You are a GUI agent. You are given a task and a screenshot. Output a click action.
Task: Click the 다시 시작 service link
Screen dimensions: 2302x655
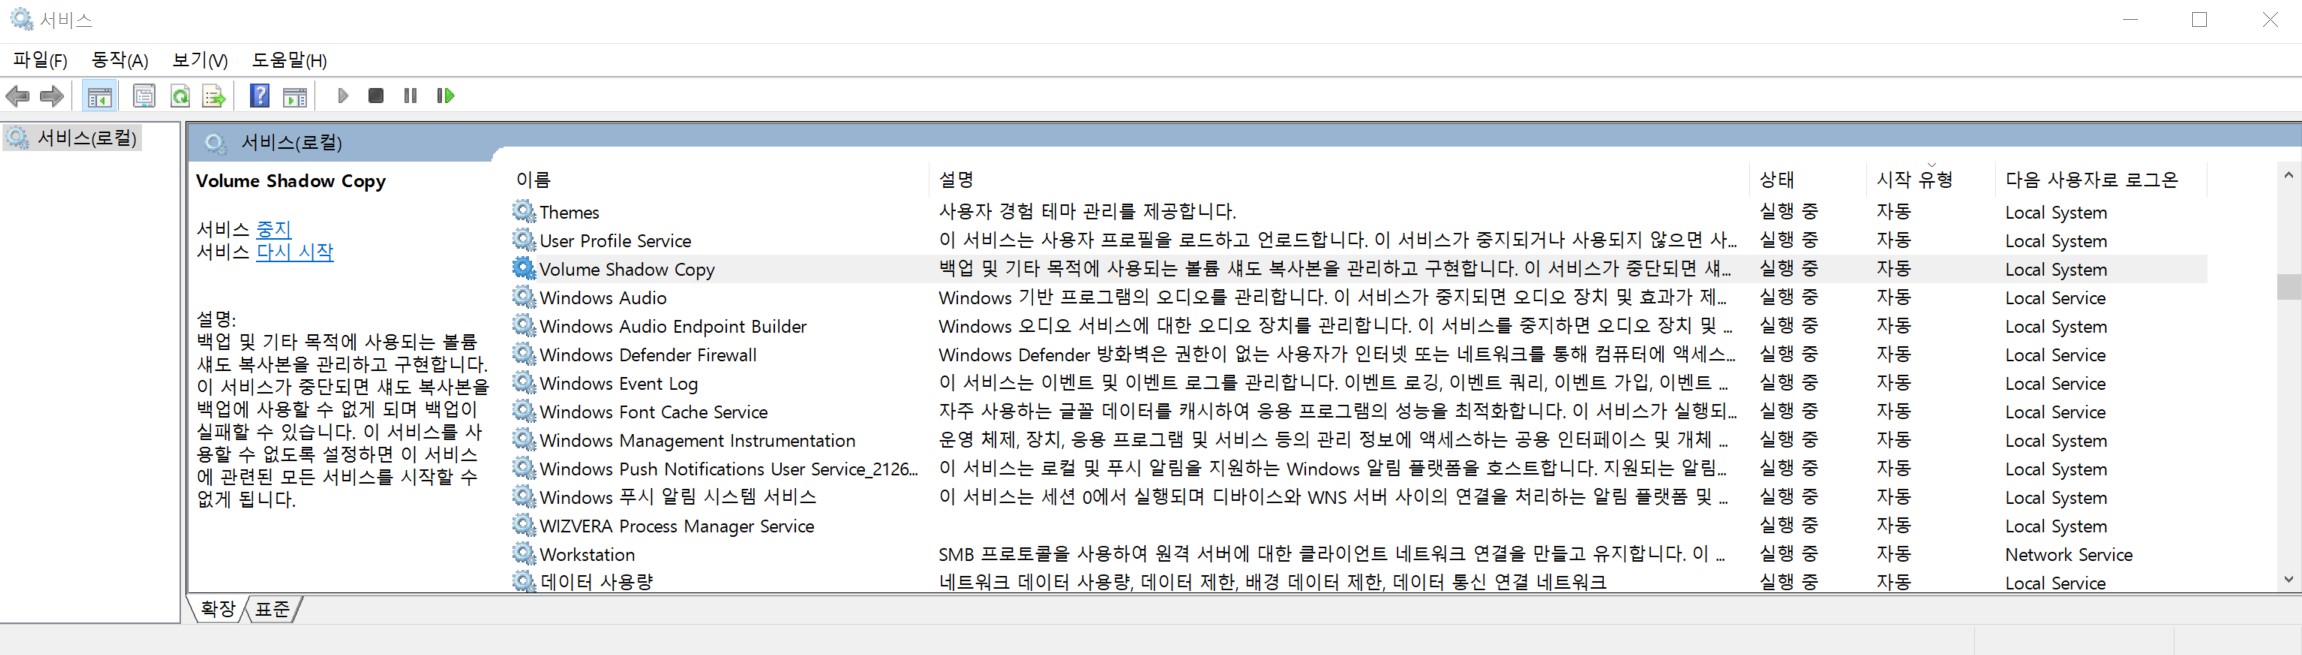295,252
